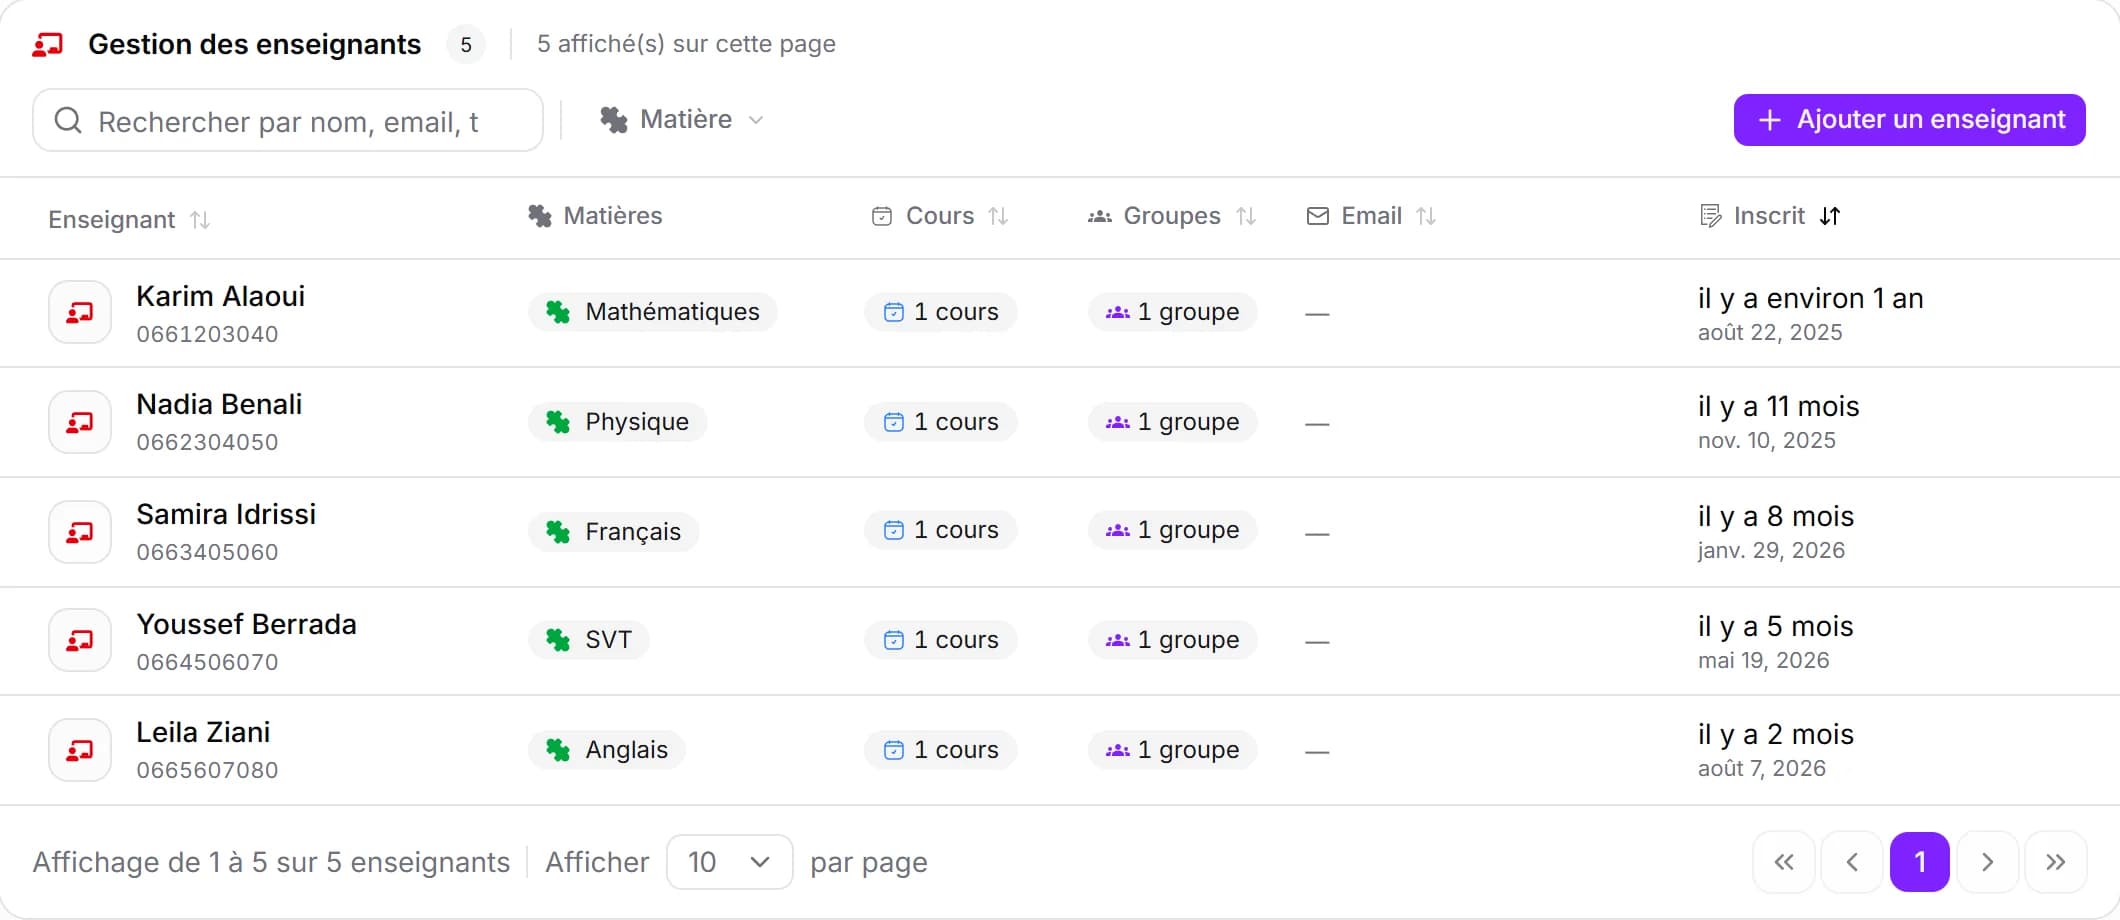Click the Matières column header
The image size is (2120, 920).
pos(595,216)
